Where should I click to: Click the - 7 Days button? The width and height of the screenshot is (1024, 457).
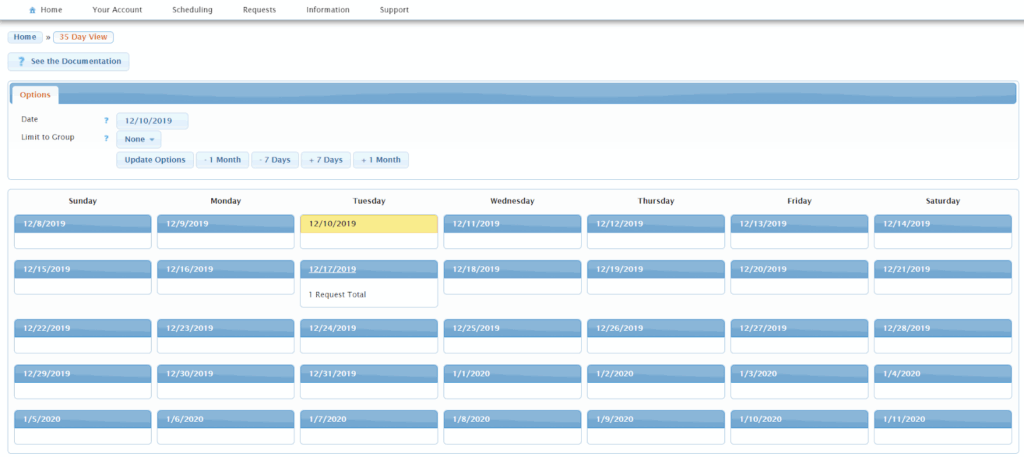(x=275, y=160)
